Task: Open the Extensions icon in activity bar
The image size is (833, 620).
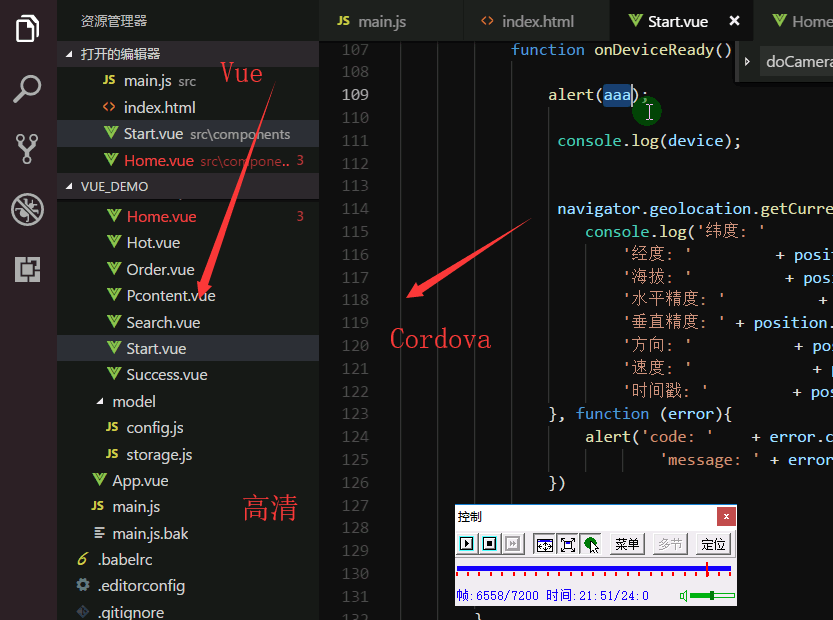Action: 27,269
